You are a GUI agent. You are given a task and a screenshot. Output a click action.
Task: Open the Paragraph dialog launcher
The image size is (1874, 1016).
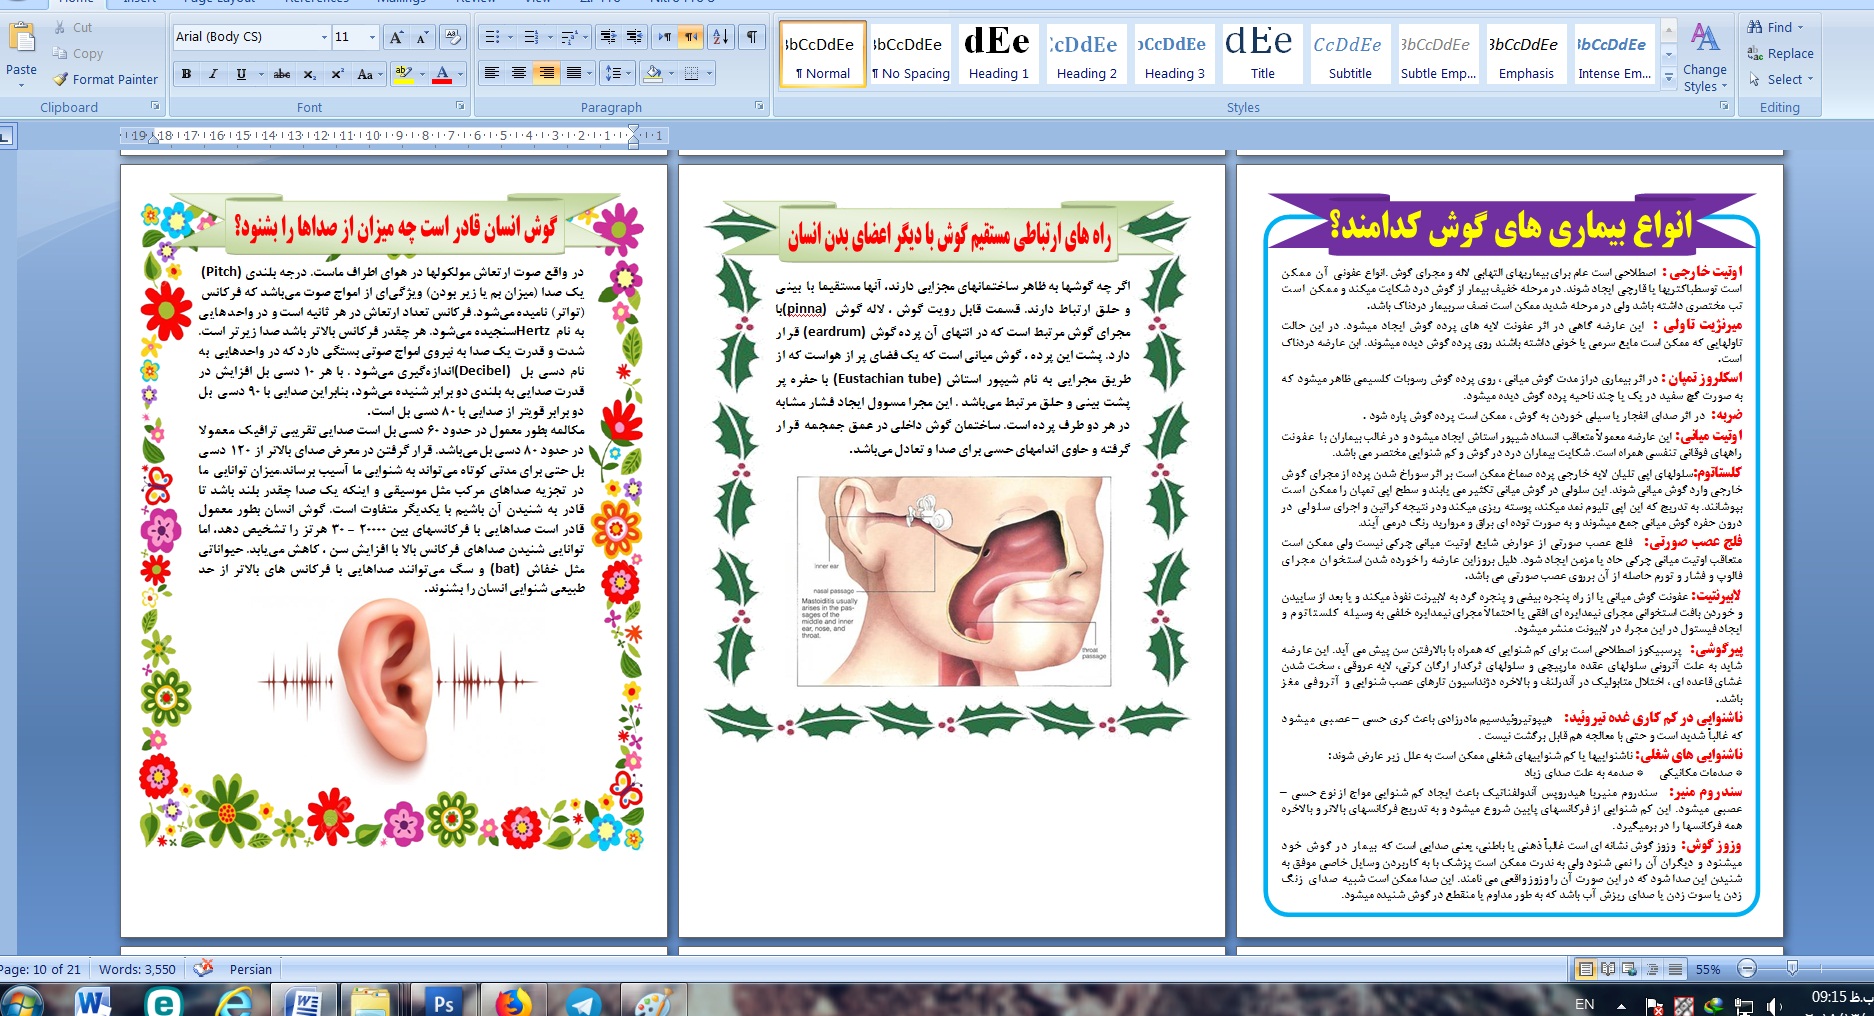click(759, 106)
